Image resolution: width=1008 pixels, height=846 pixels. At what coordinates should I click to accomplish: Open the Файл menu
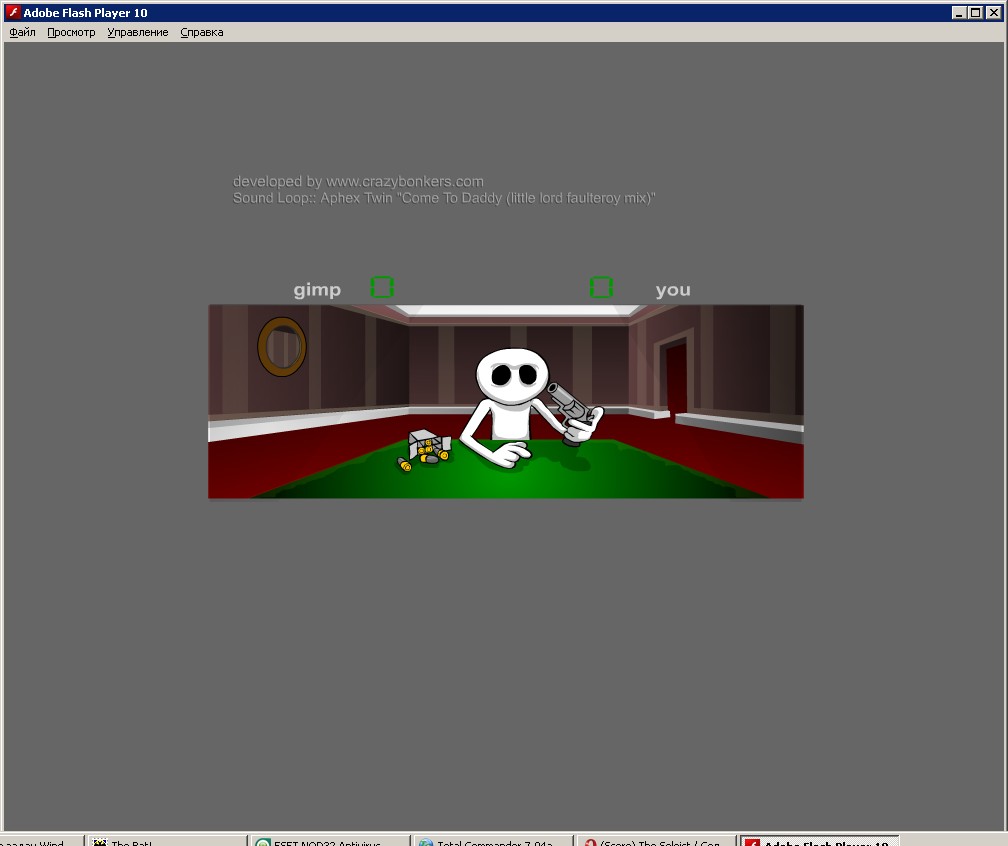(22, 32)
